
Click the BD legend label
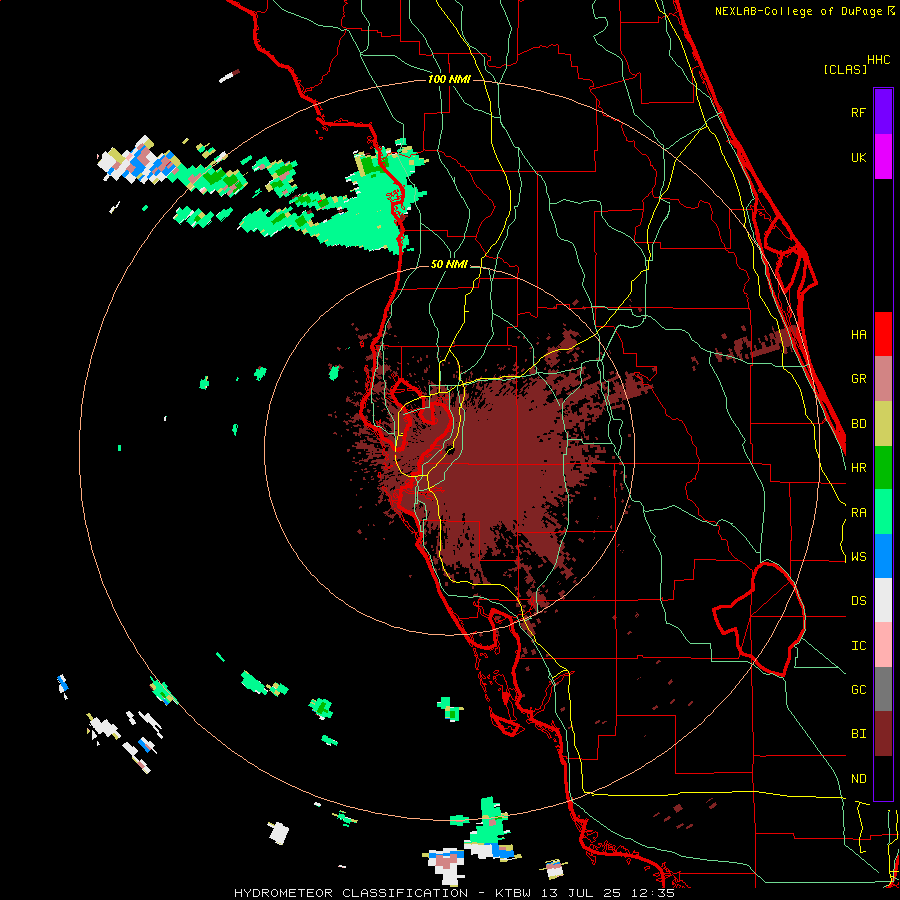coord(858,424)
